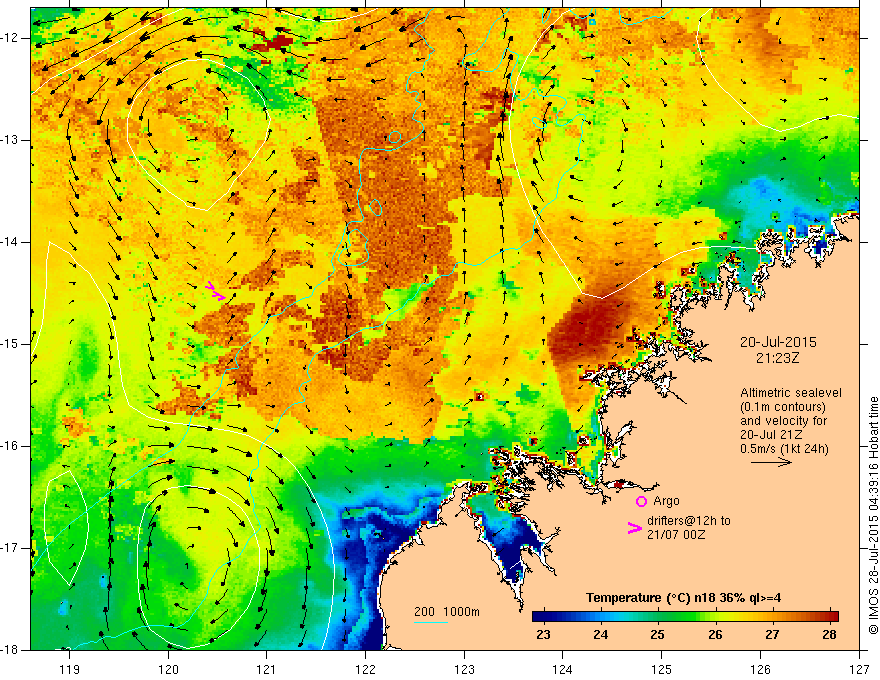This screenshot has height=680, width=880.
Task: Click the latitude axis label -14
Action: (x=11, y=242)
